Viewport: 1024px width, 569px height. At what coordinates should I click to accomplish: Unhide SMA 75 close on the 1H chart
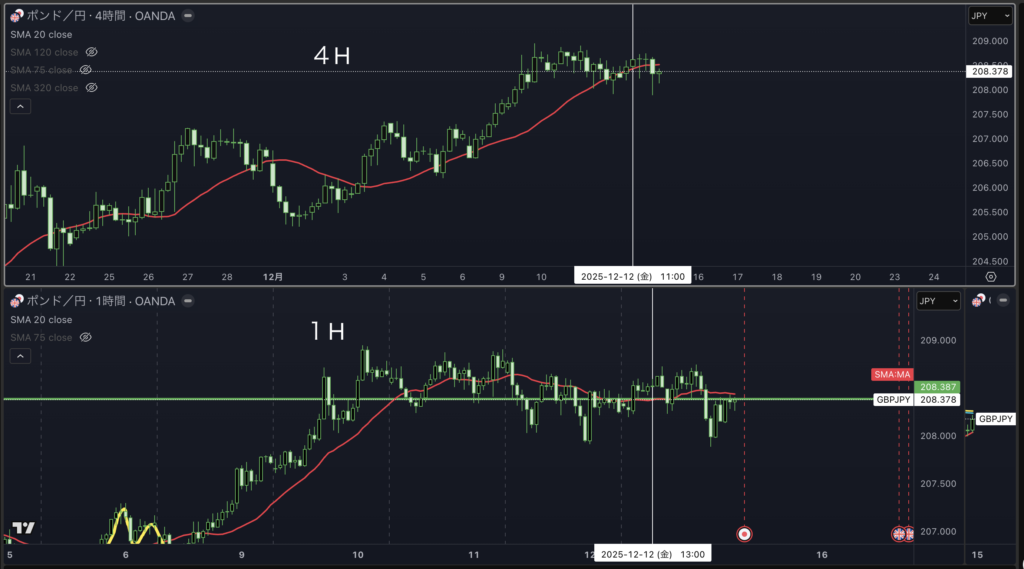click(x=85, y=338)
